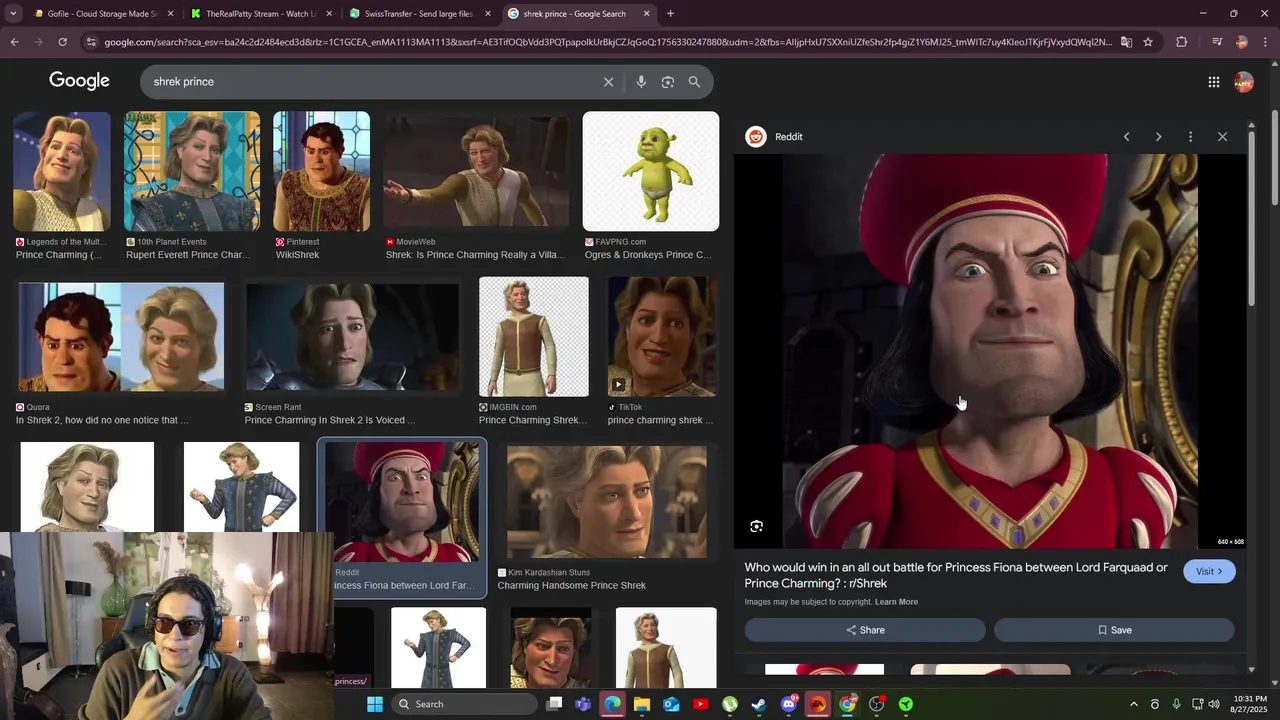Open the browser extensions puzzle icon
The image size is (1280, 720).
click(x=1182, y=42)
